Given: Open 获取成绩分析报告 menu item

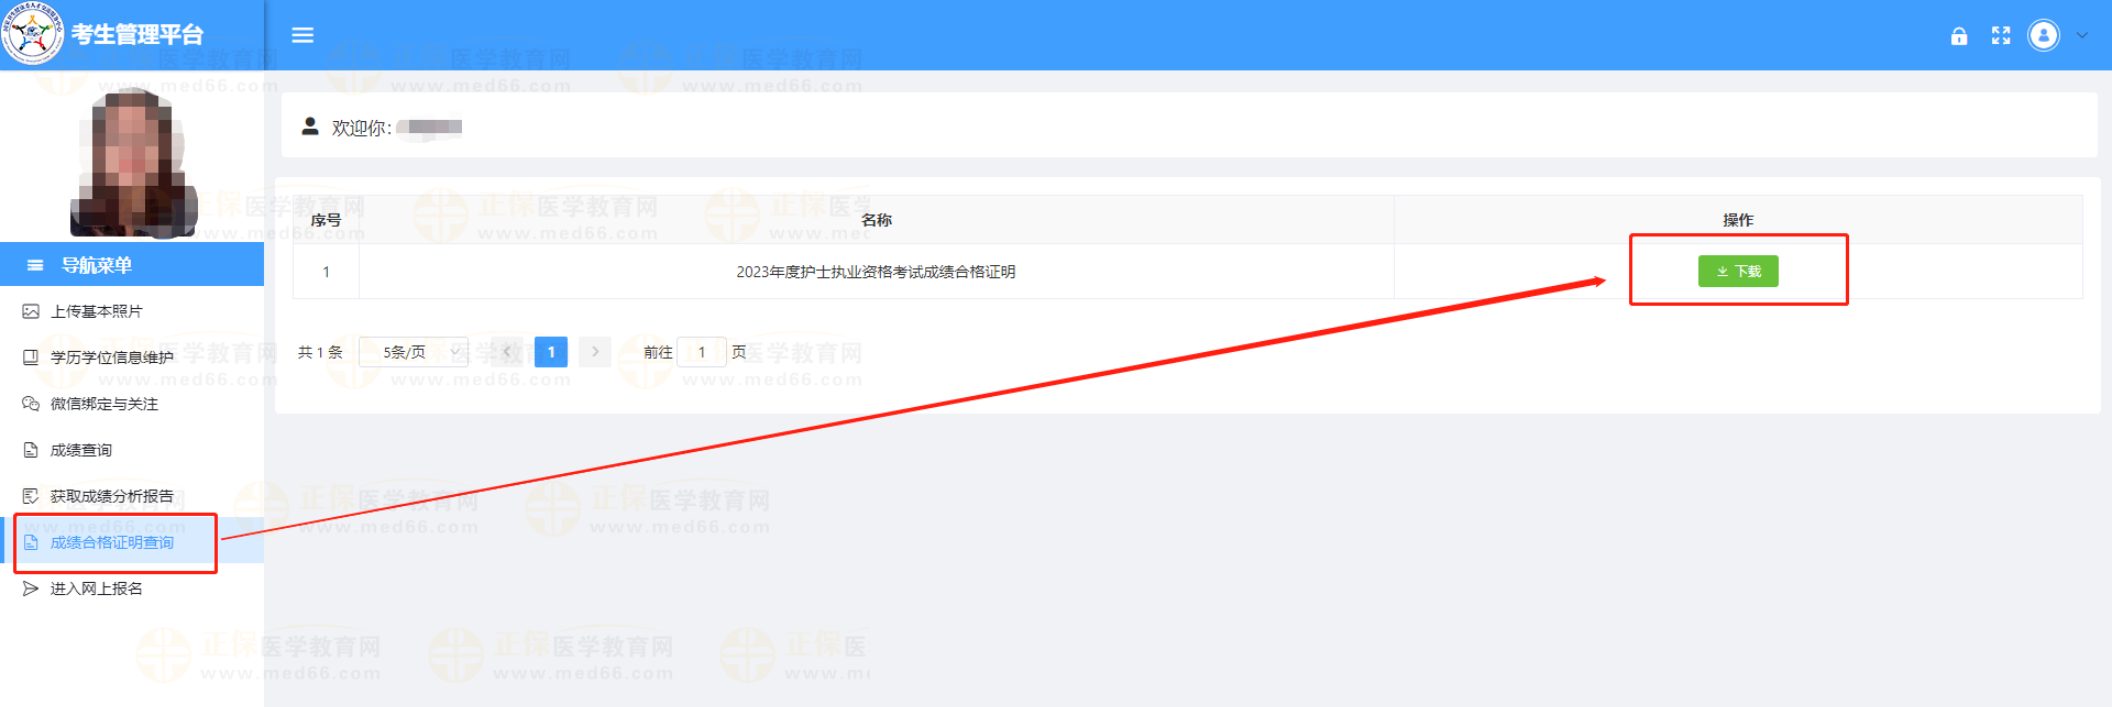Looking at the screenshot, I should coord(111,496).
